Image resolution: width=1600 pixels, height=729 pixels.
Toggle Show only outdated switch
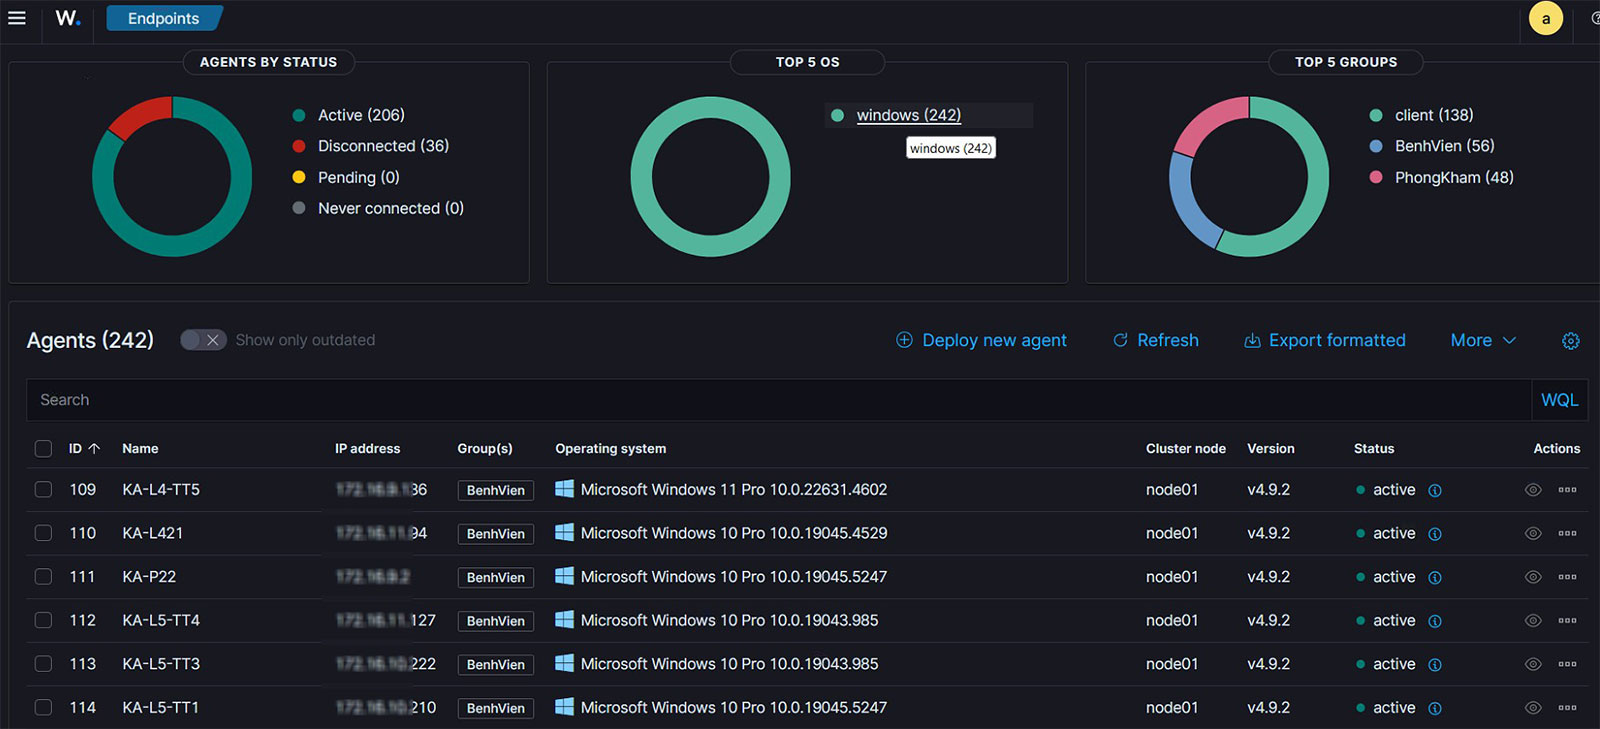tap(203, 340)
